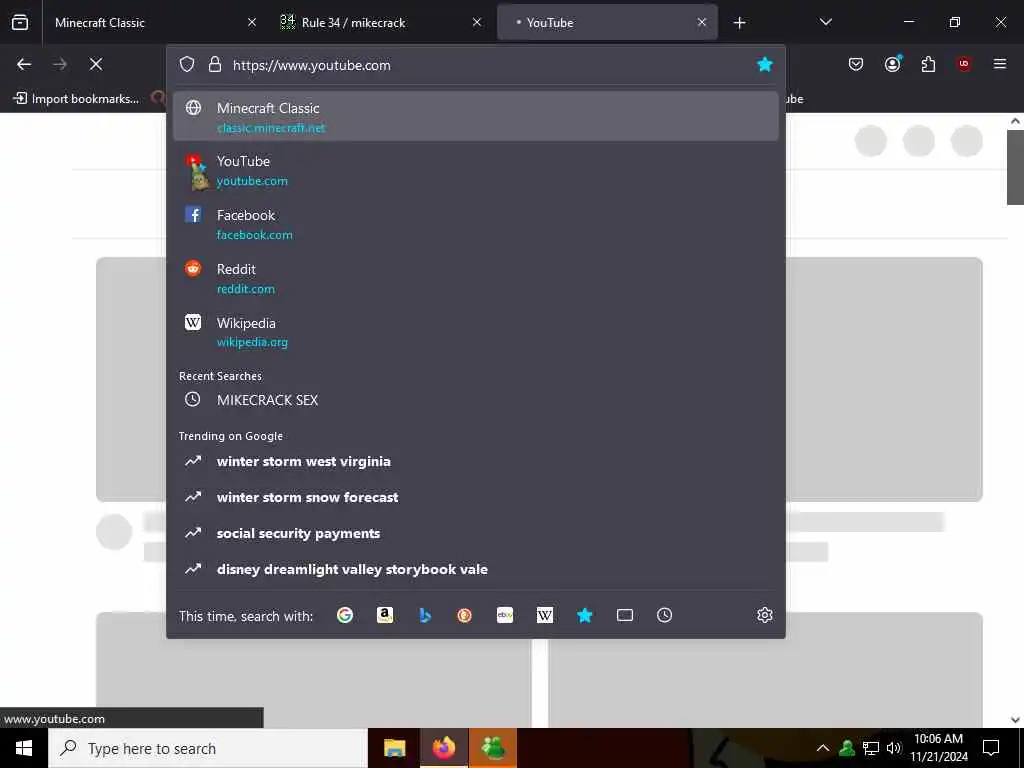Choose trending winter storm west virginia
Image resolution: width=1024 pixels, height=768 pixels.
475,461
